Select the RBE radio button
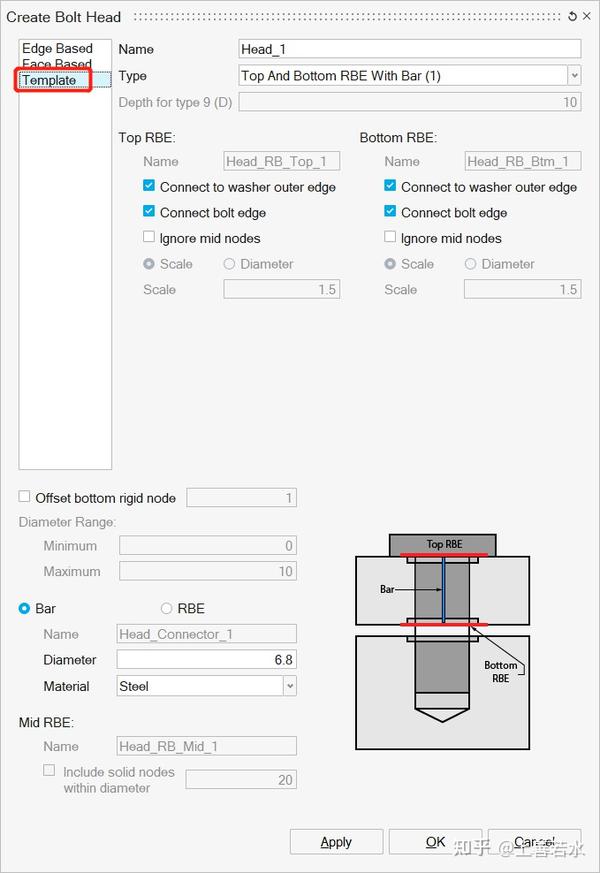600x873 pixels. pos(167,608)
